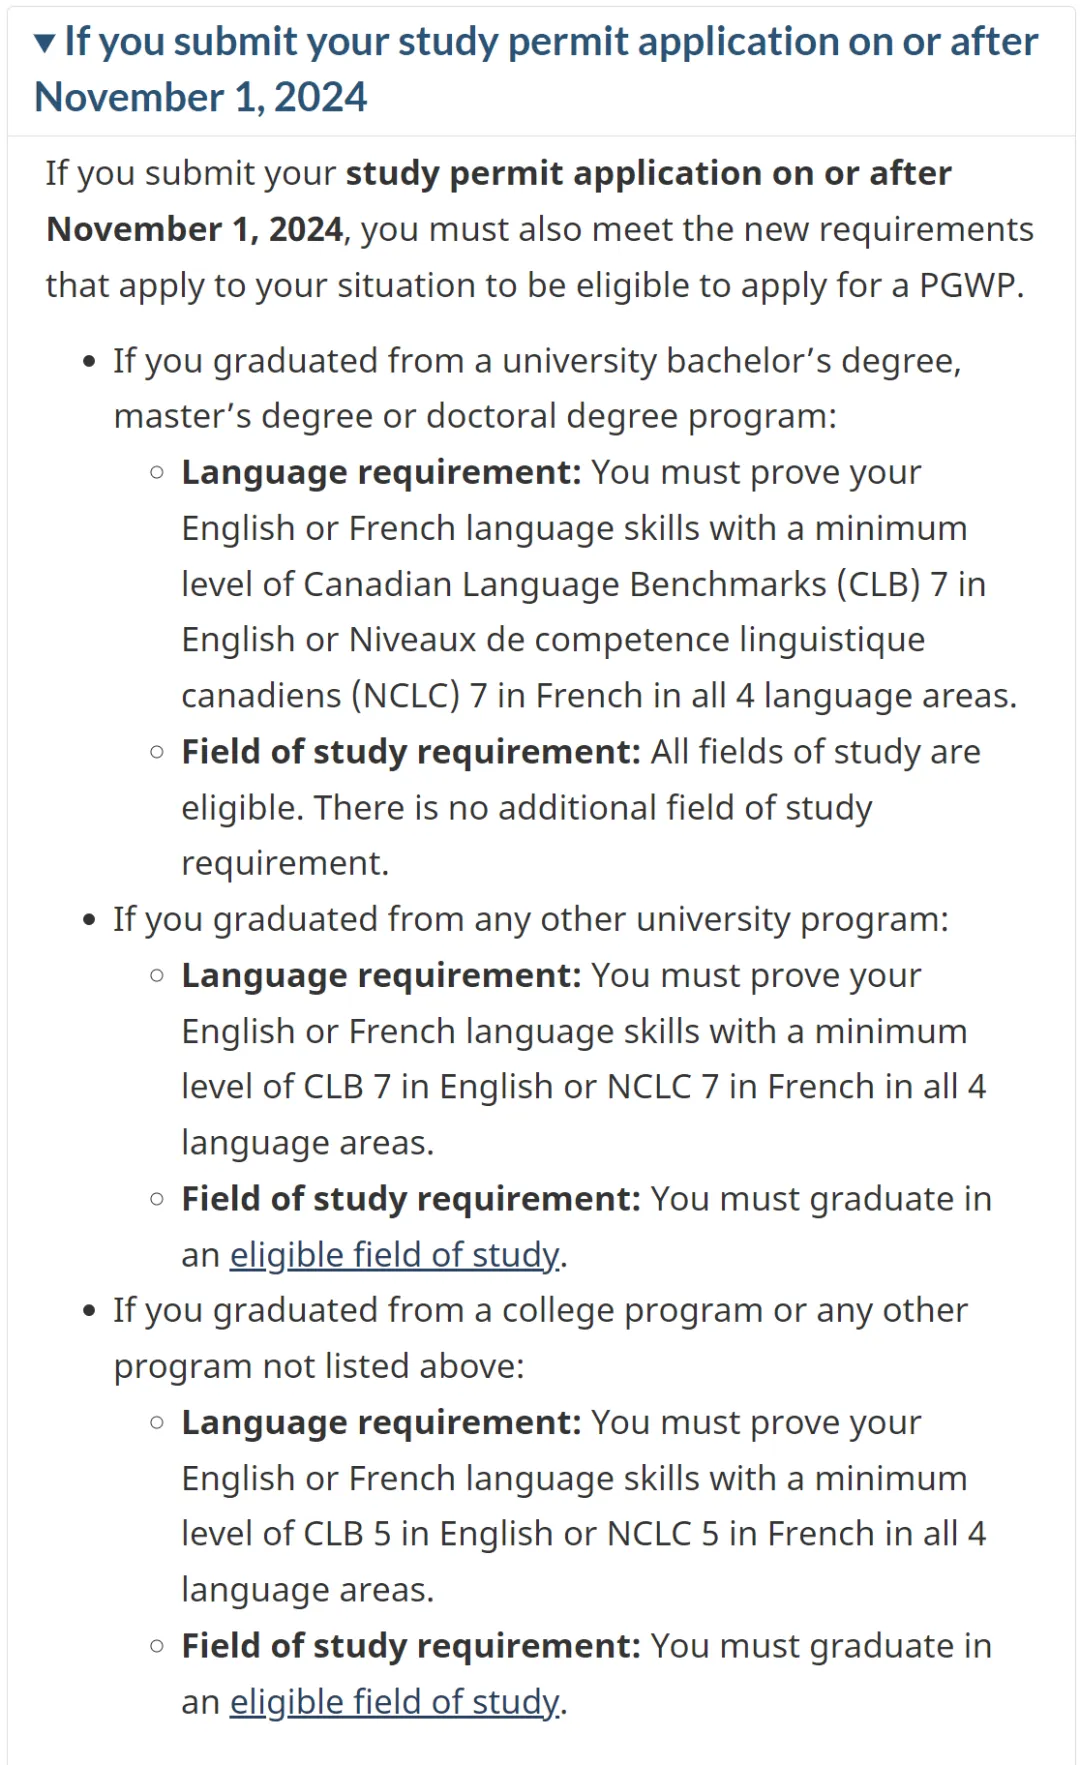Open 'eligible field of study' link under other university program
Viewport: 1080px width, 1765px height.
(x=394, y=1254)
